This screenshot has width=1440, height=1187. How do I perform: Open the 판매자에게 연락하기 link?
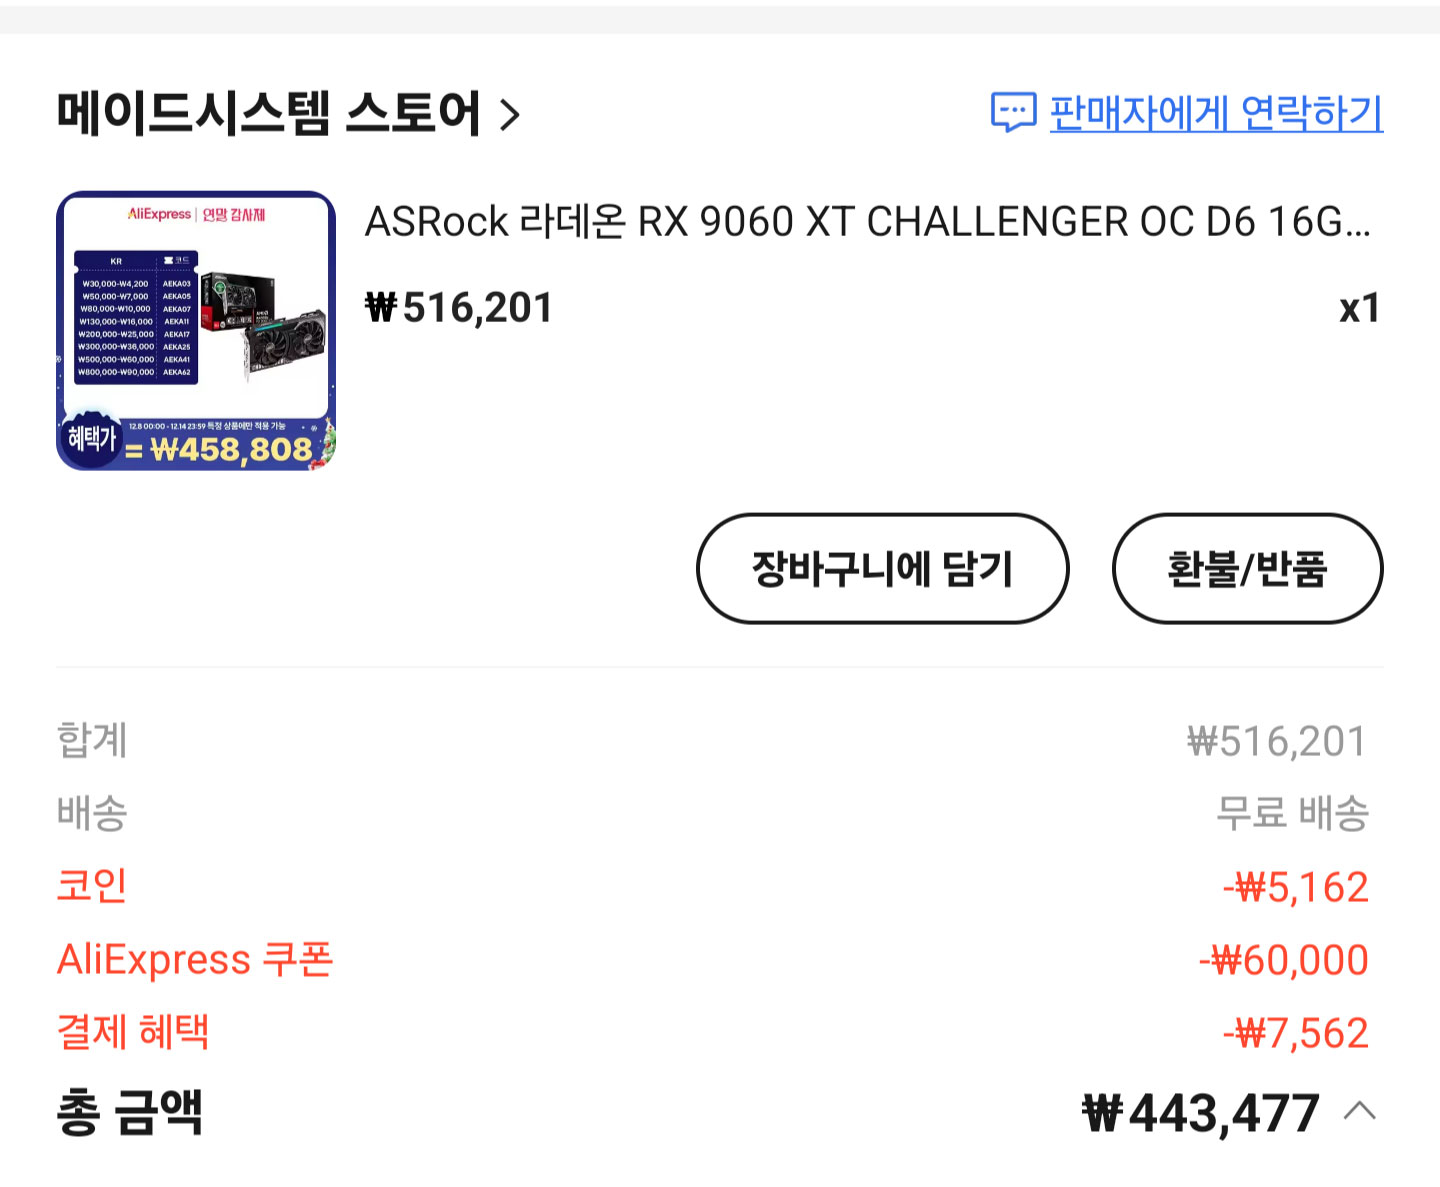click(x=1216, y=113)
